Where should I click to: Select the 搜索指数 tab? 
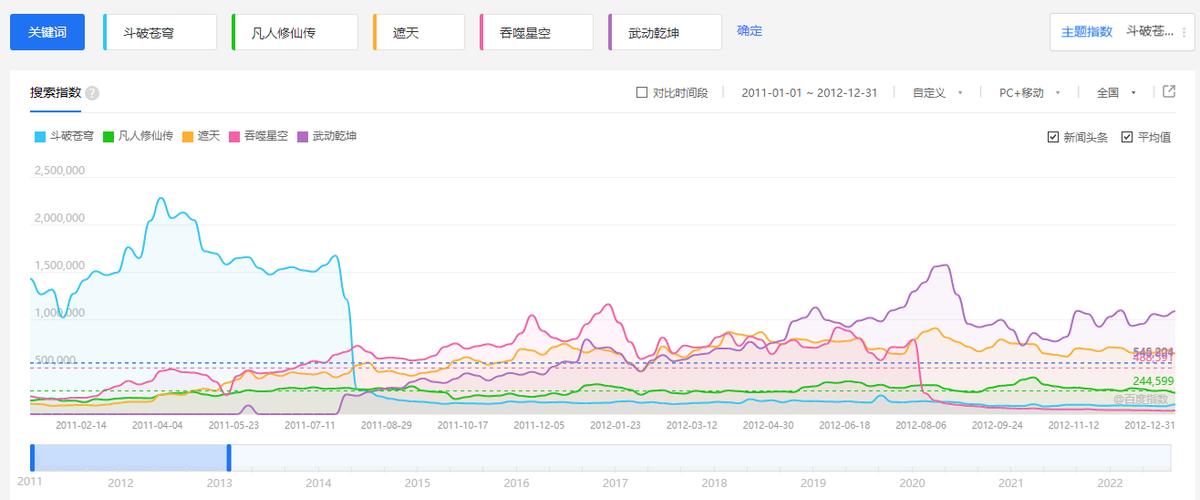click(x=55, y=92)
